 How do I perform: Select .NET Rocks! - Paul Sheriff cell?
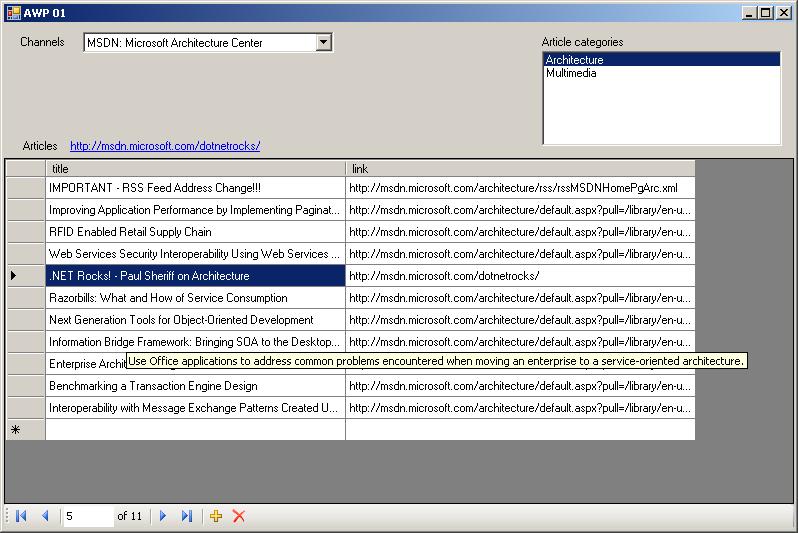[195, 275]
